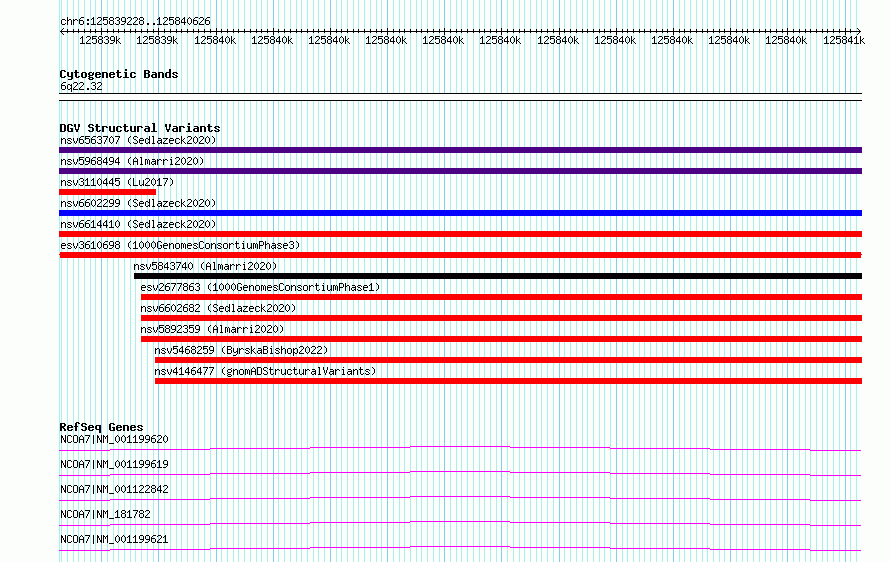890x562 pixels.
Task: Click the Cytogenetic Bands track title
Action: click(x=119, y=74)
